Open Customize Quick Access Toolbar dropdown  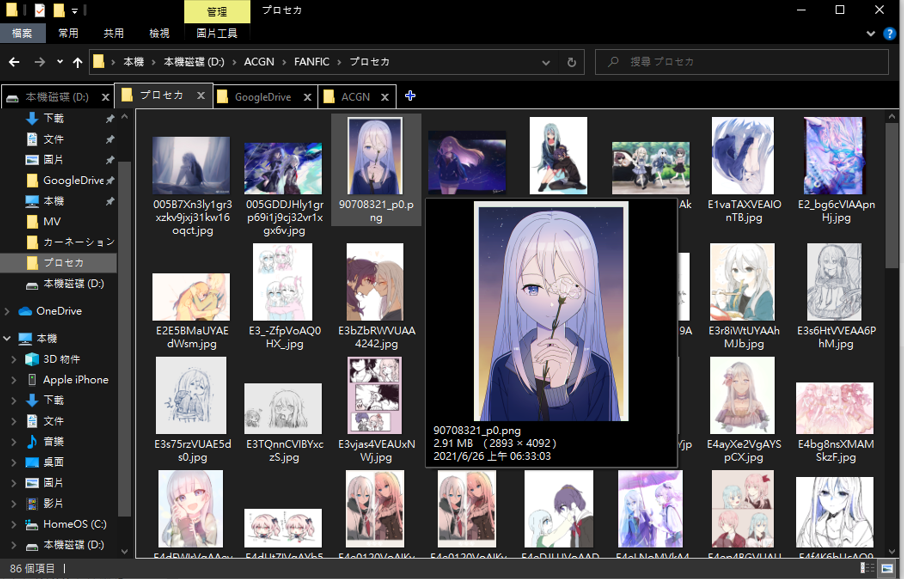[x=75, y=10]
